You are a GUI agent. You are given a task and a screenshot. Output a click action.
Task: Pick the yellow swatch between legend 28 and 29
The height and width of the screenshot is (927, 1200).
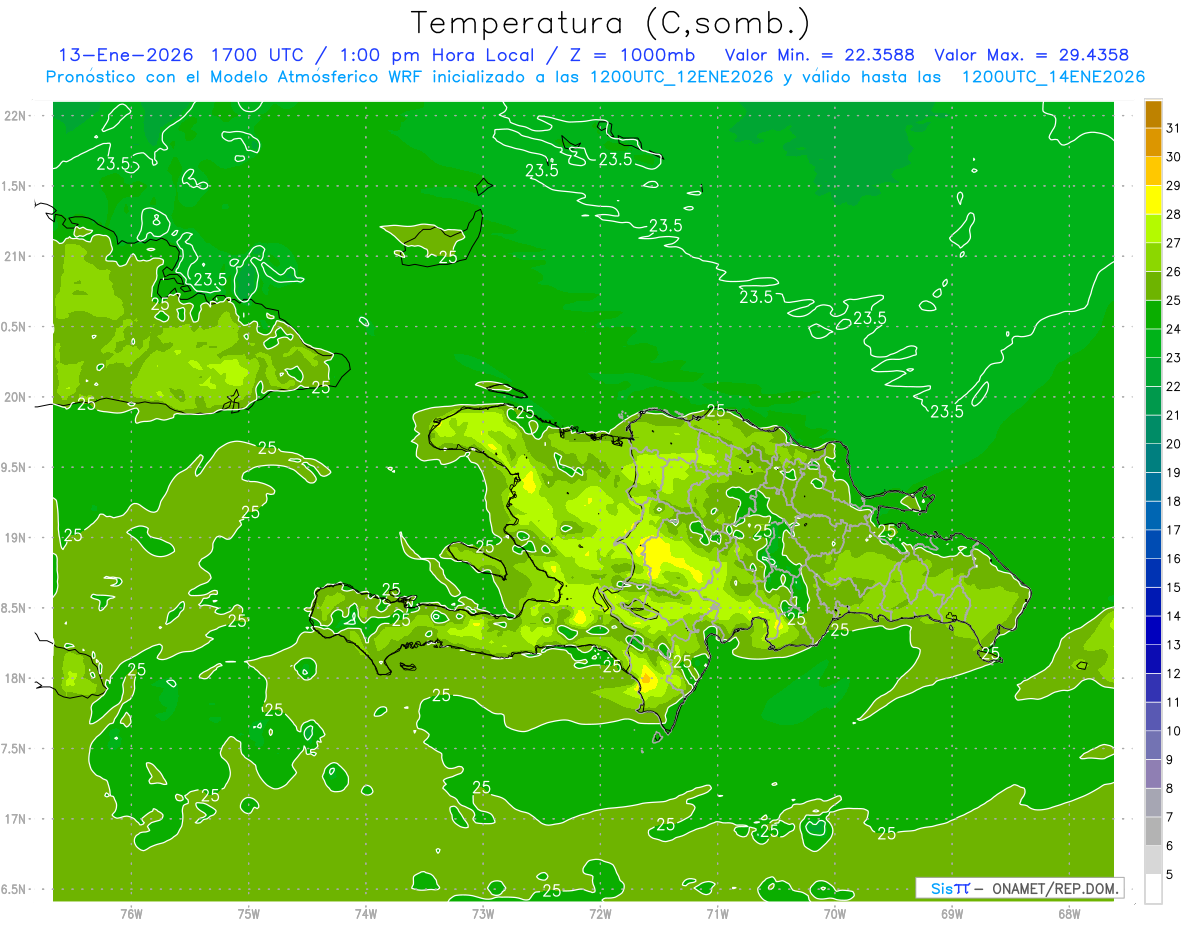click(1153, 199)
